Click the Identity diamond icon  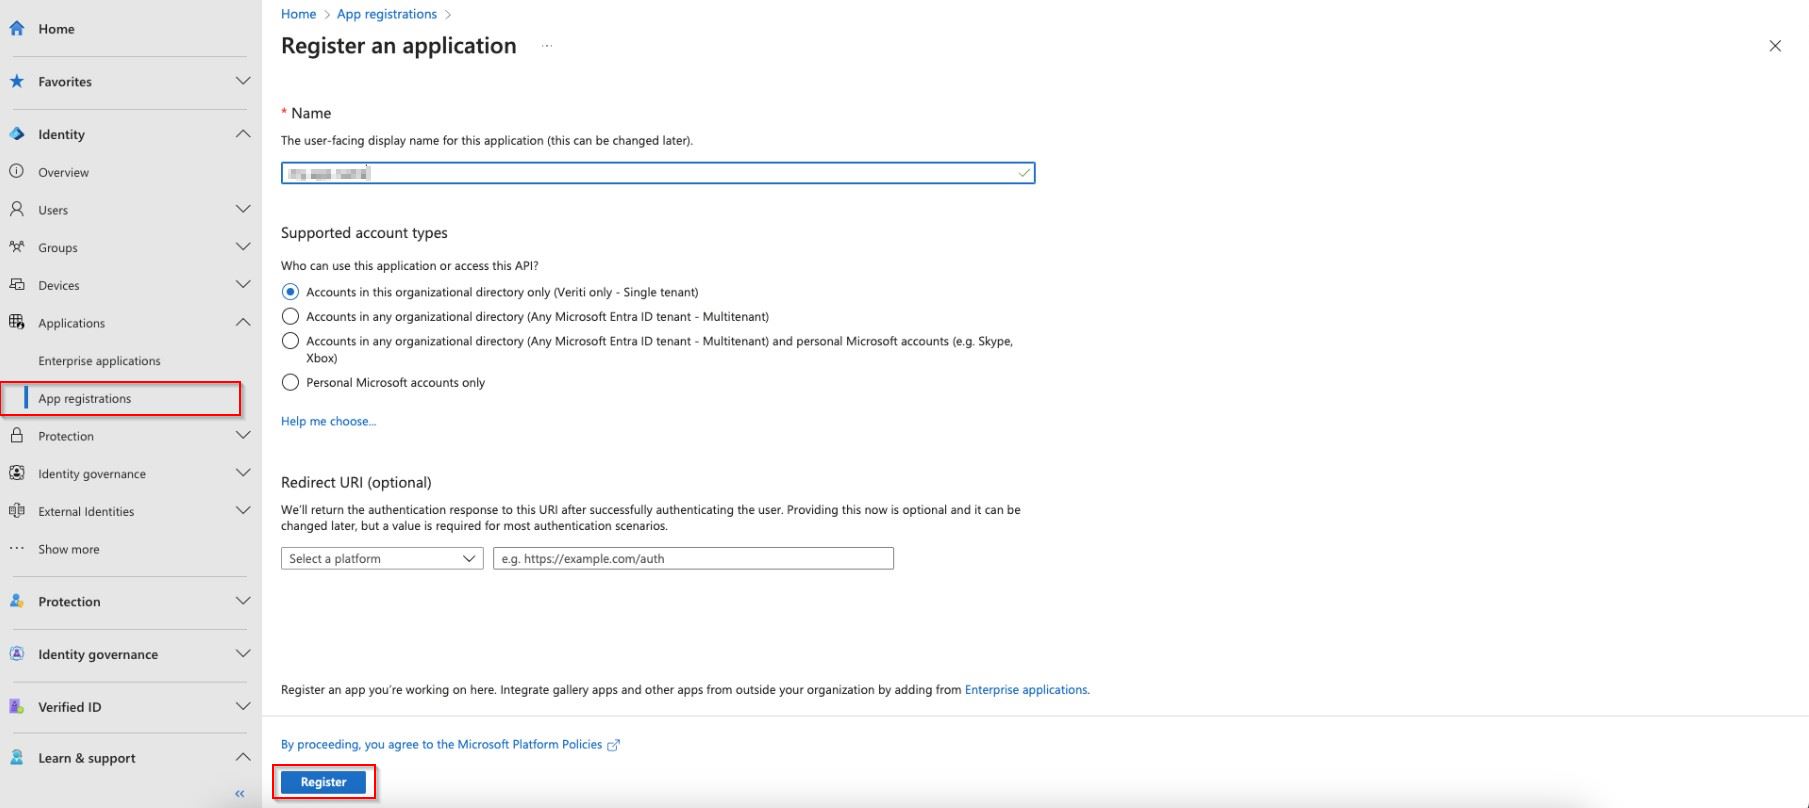17,134
